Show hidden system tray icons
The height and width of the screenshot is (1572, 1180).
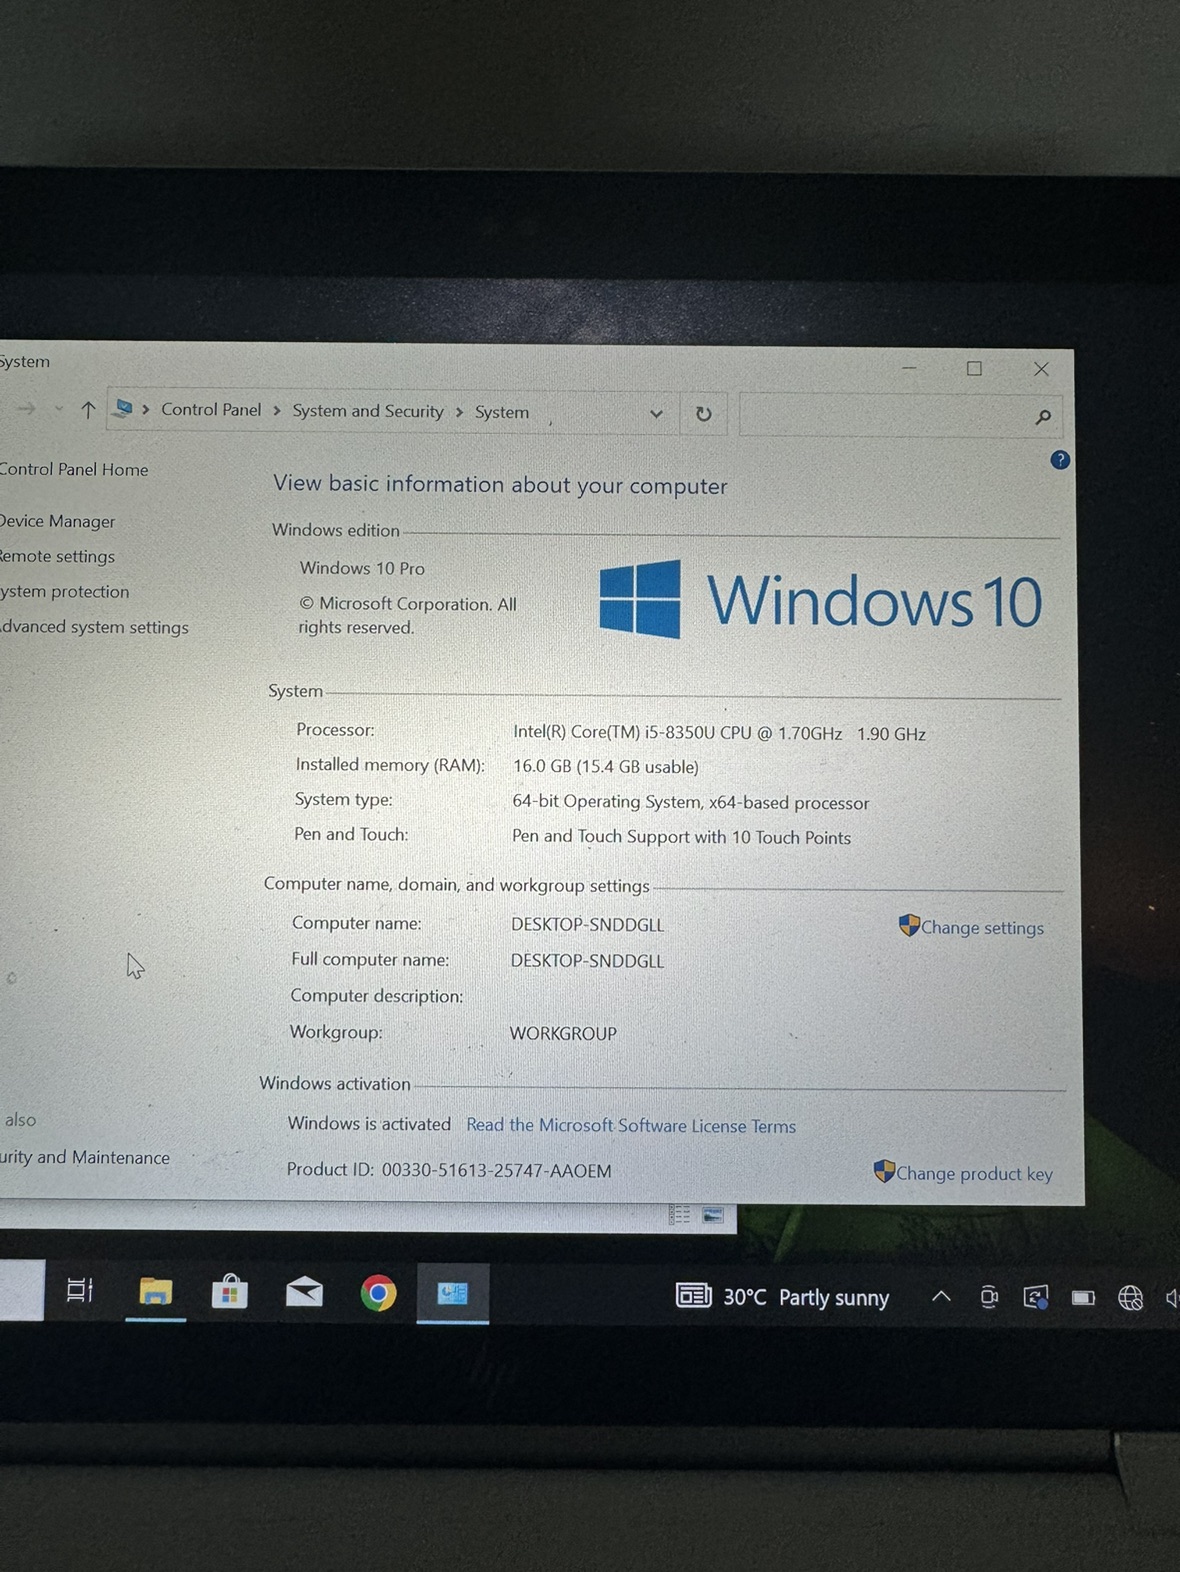941,1297
